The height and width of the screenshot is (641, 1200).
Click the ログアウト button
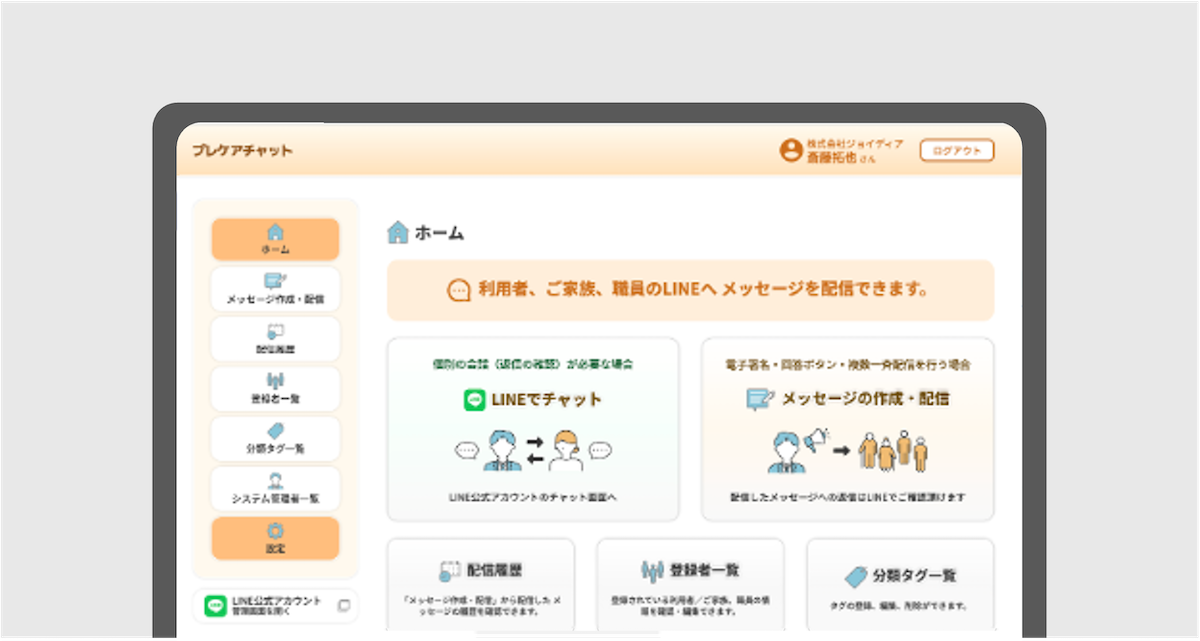point(957,150)
